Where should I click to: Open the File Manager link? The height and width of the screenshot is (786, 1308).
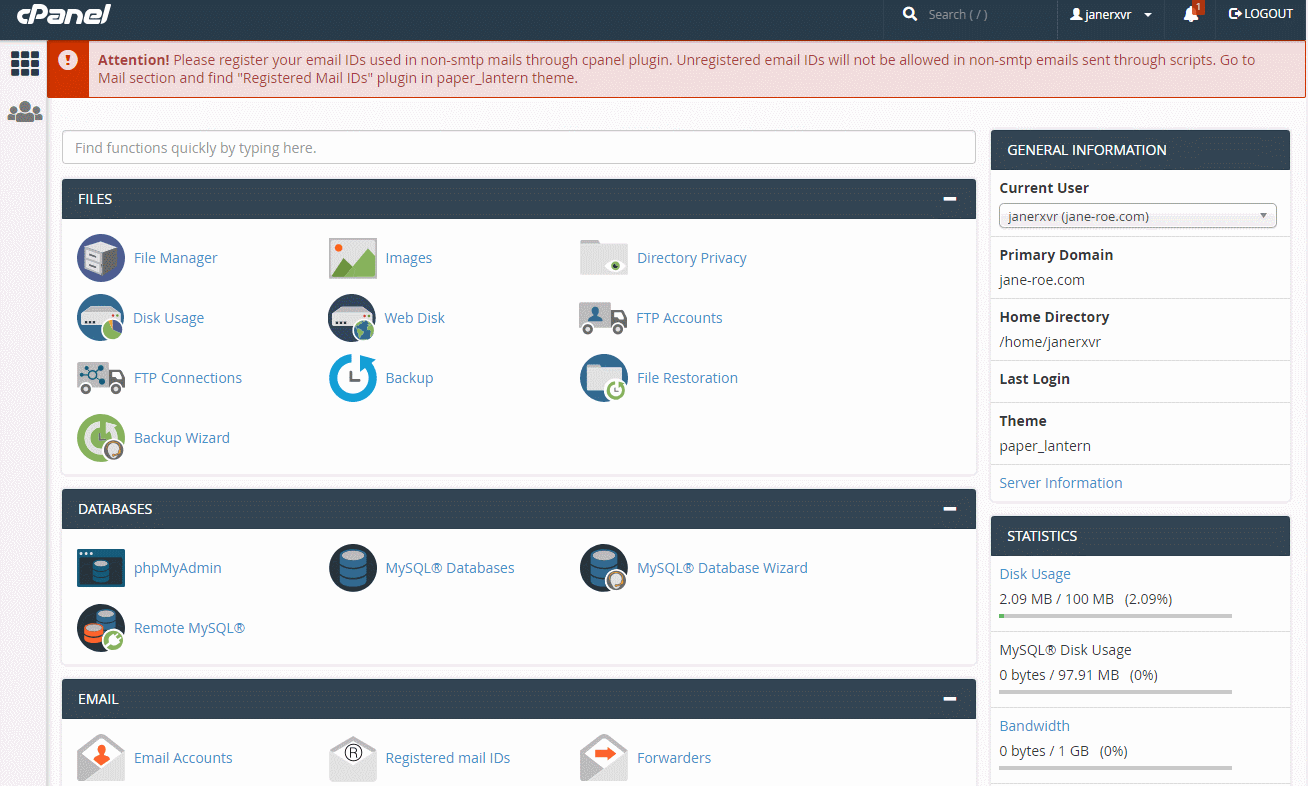coord(175,258)
